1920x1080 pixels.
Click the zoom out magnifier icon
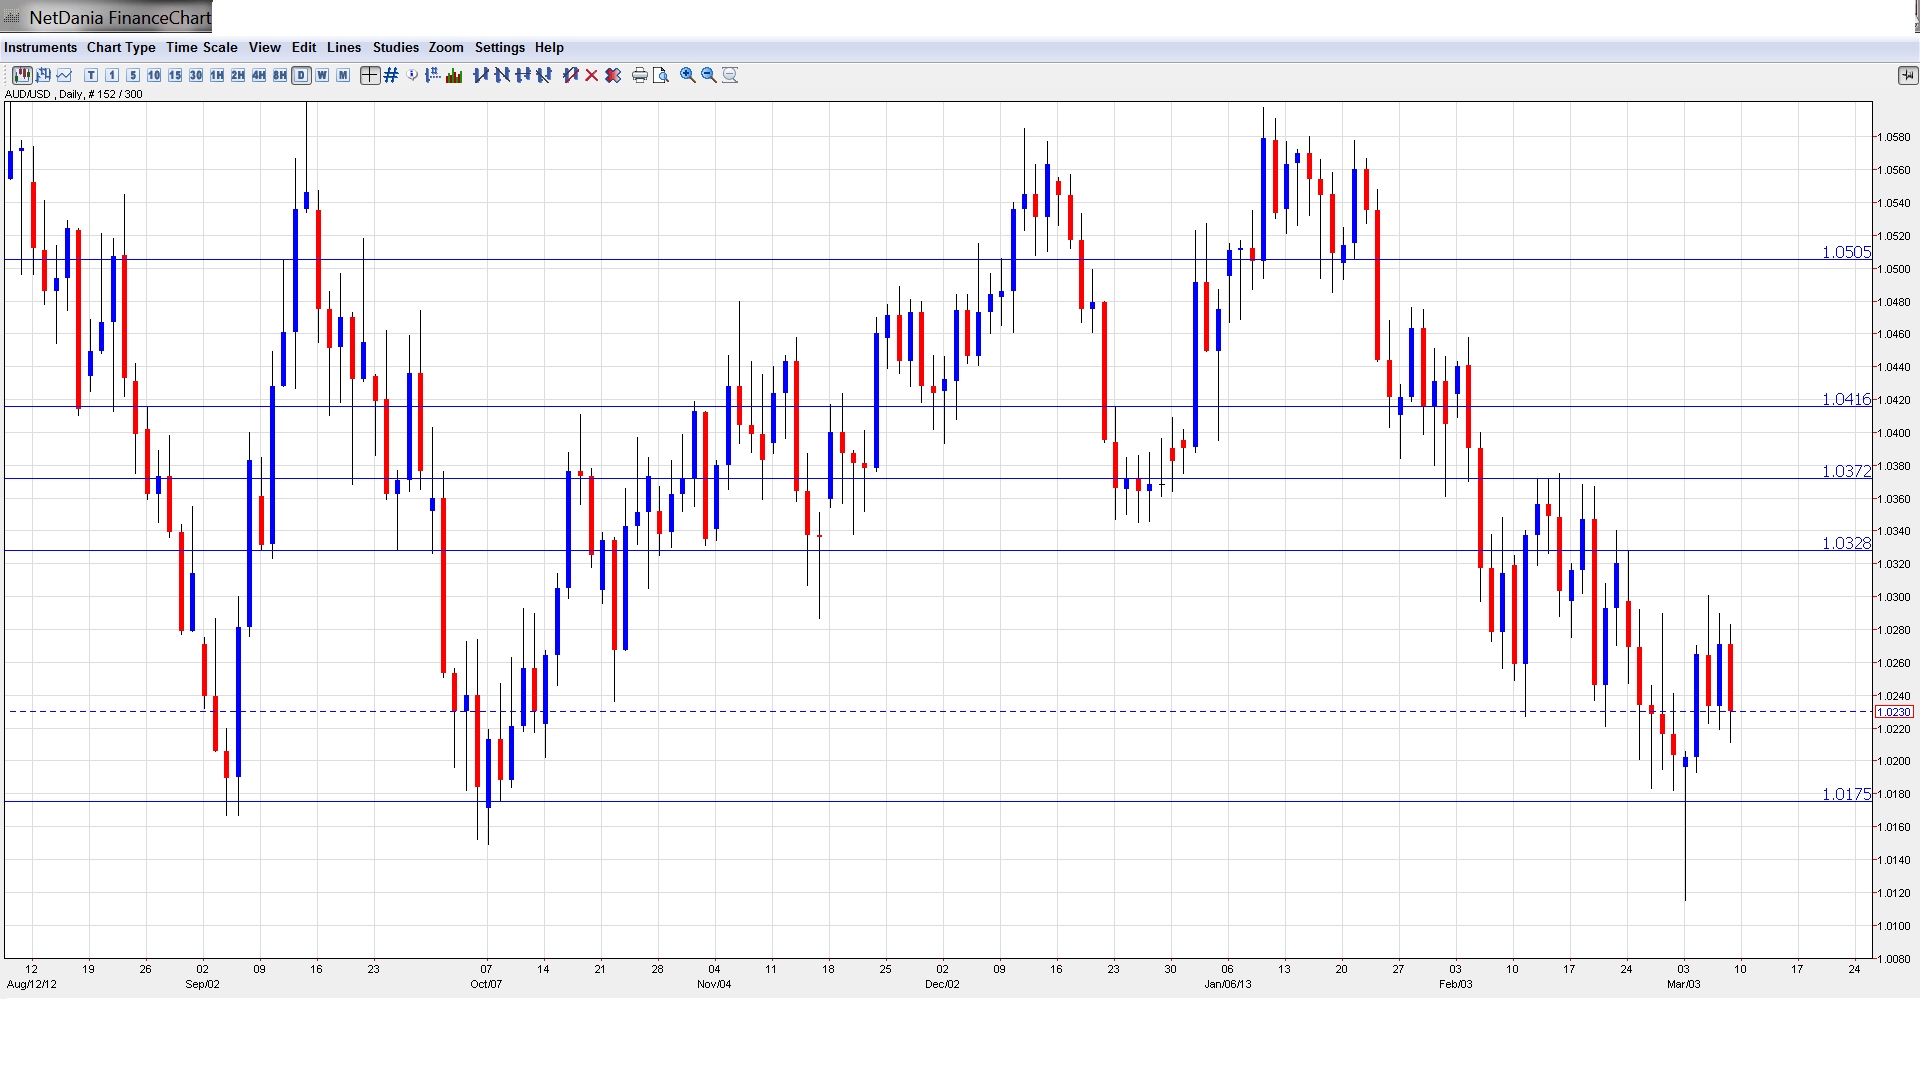pos(709,75)
